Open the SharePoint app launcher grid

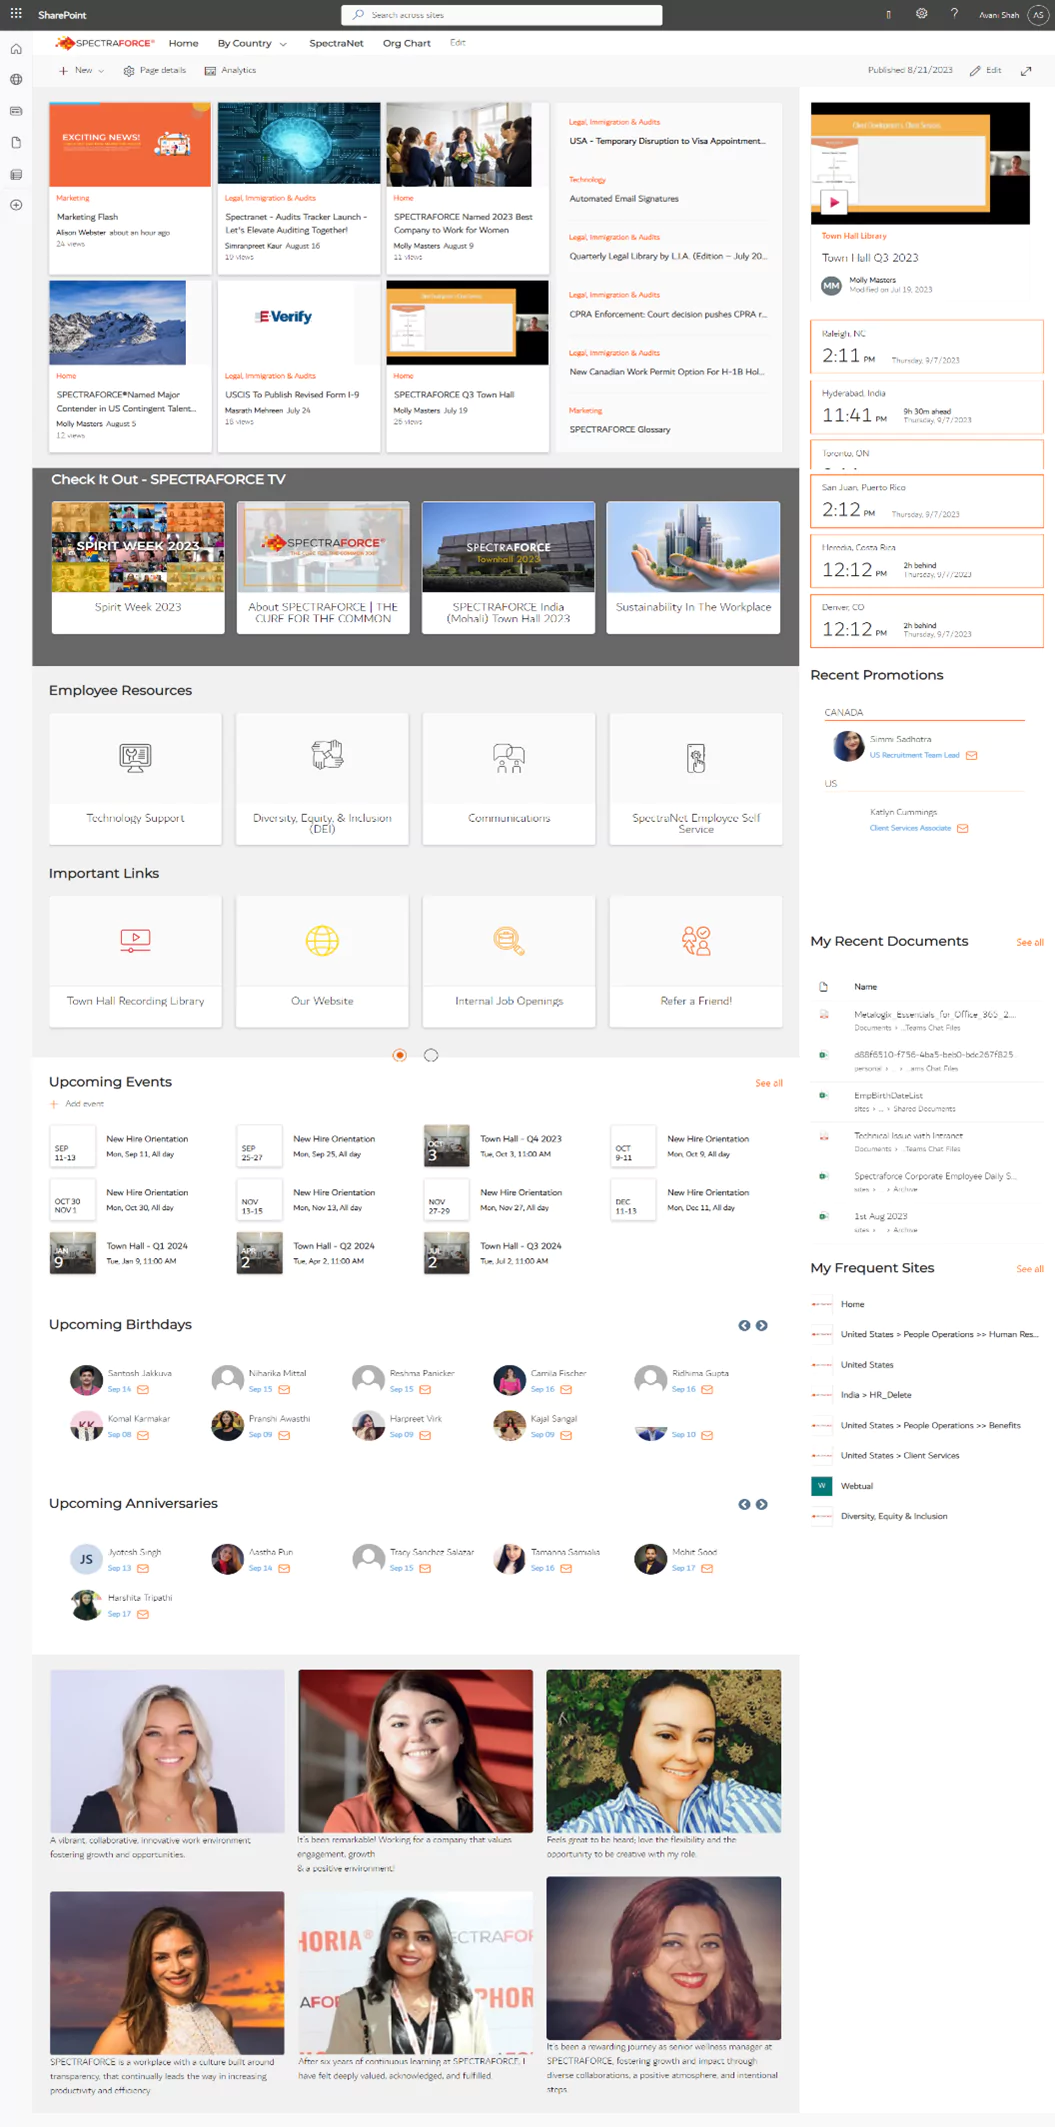click(16, 14)
